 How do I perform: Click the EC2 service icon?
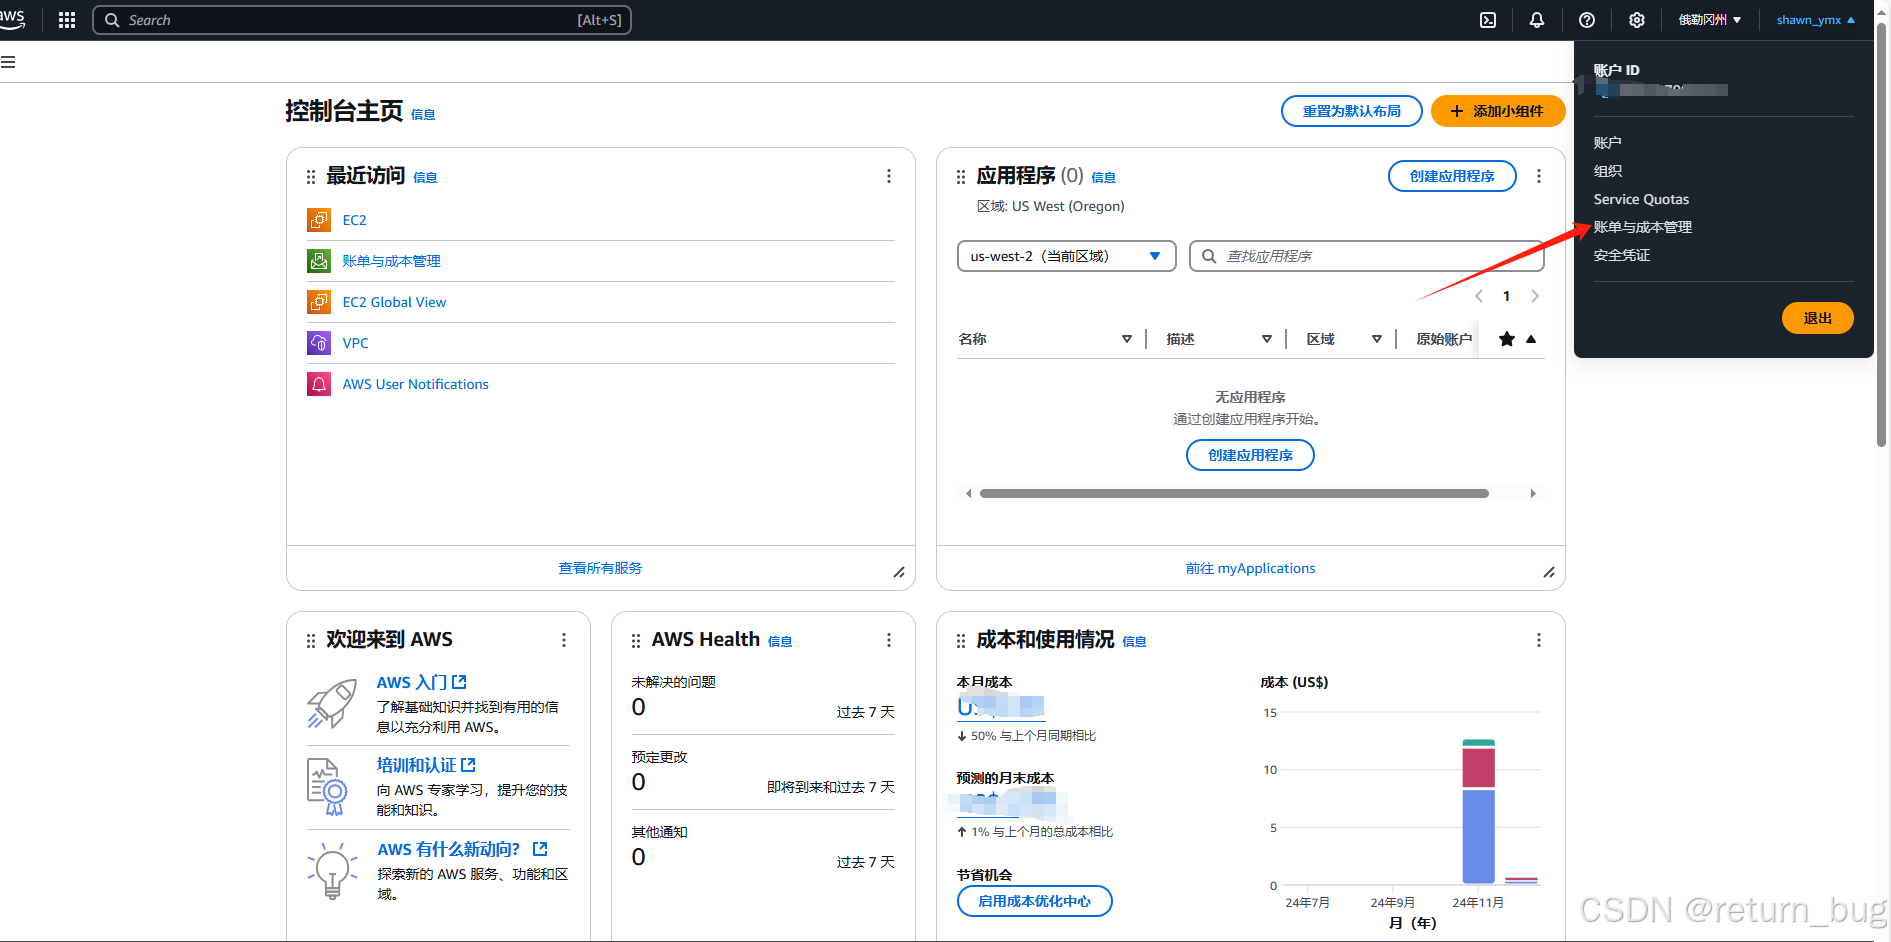tap(319, 220)
